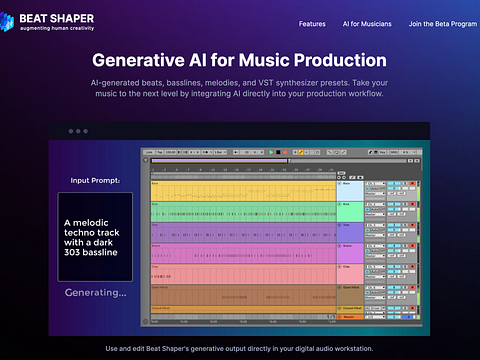Screen dimensions: 480x360
Task: Click the Set locator button
Action: [341, 173]
